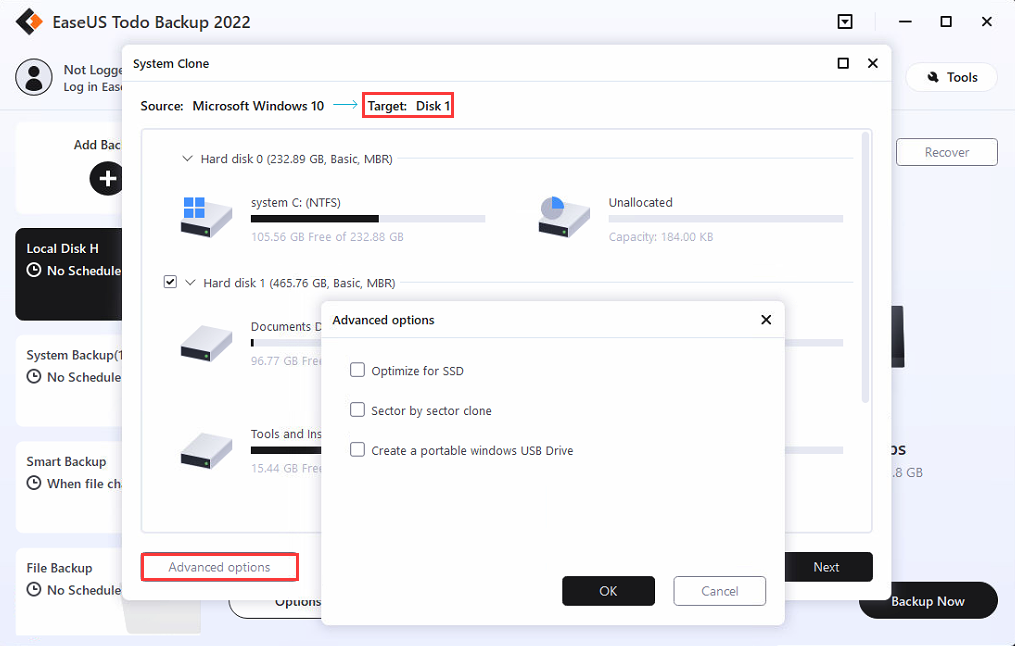The height and width of the screenshot is (646, 1015).
Task: Select the System Backup task card
Action: (x=69, y=381)
